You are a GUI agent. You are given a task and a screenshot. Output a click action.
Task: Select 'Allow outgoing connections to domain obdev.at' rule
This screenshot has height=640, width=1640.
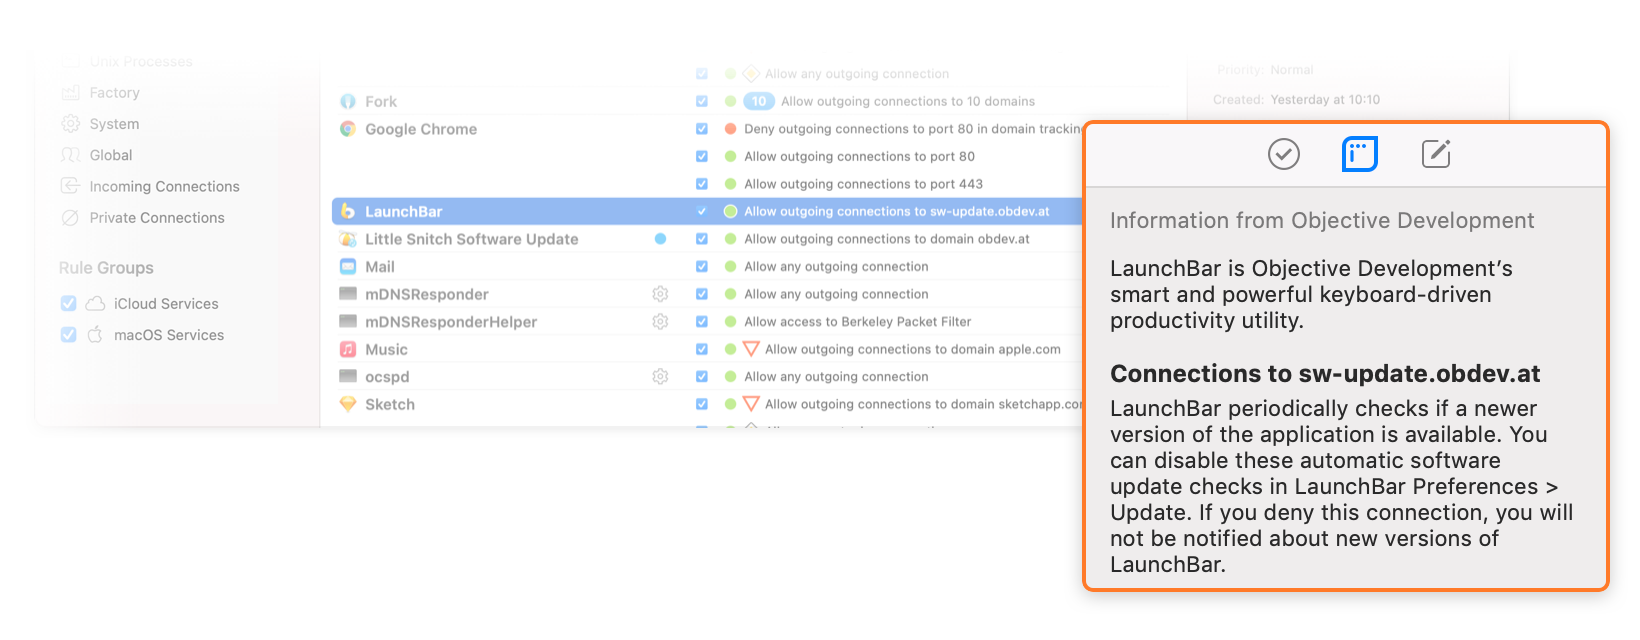887,239
